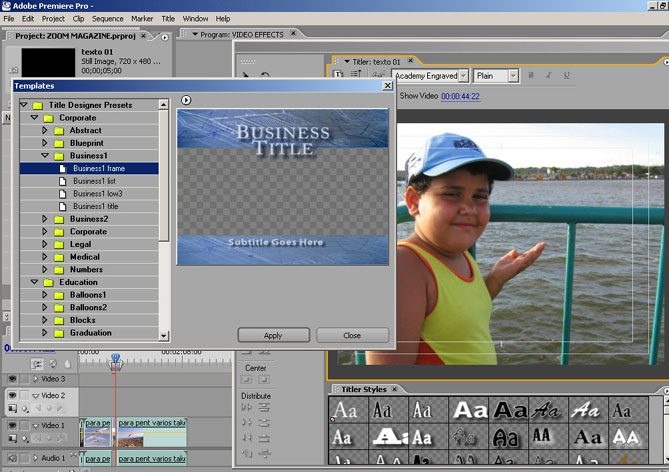Screen dimensions: 669x472
Task: Collapse the Corporate presets folder
Action: 34,118
